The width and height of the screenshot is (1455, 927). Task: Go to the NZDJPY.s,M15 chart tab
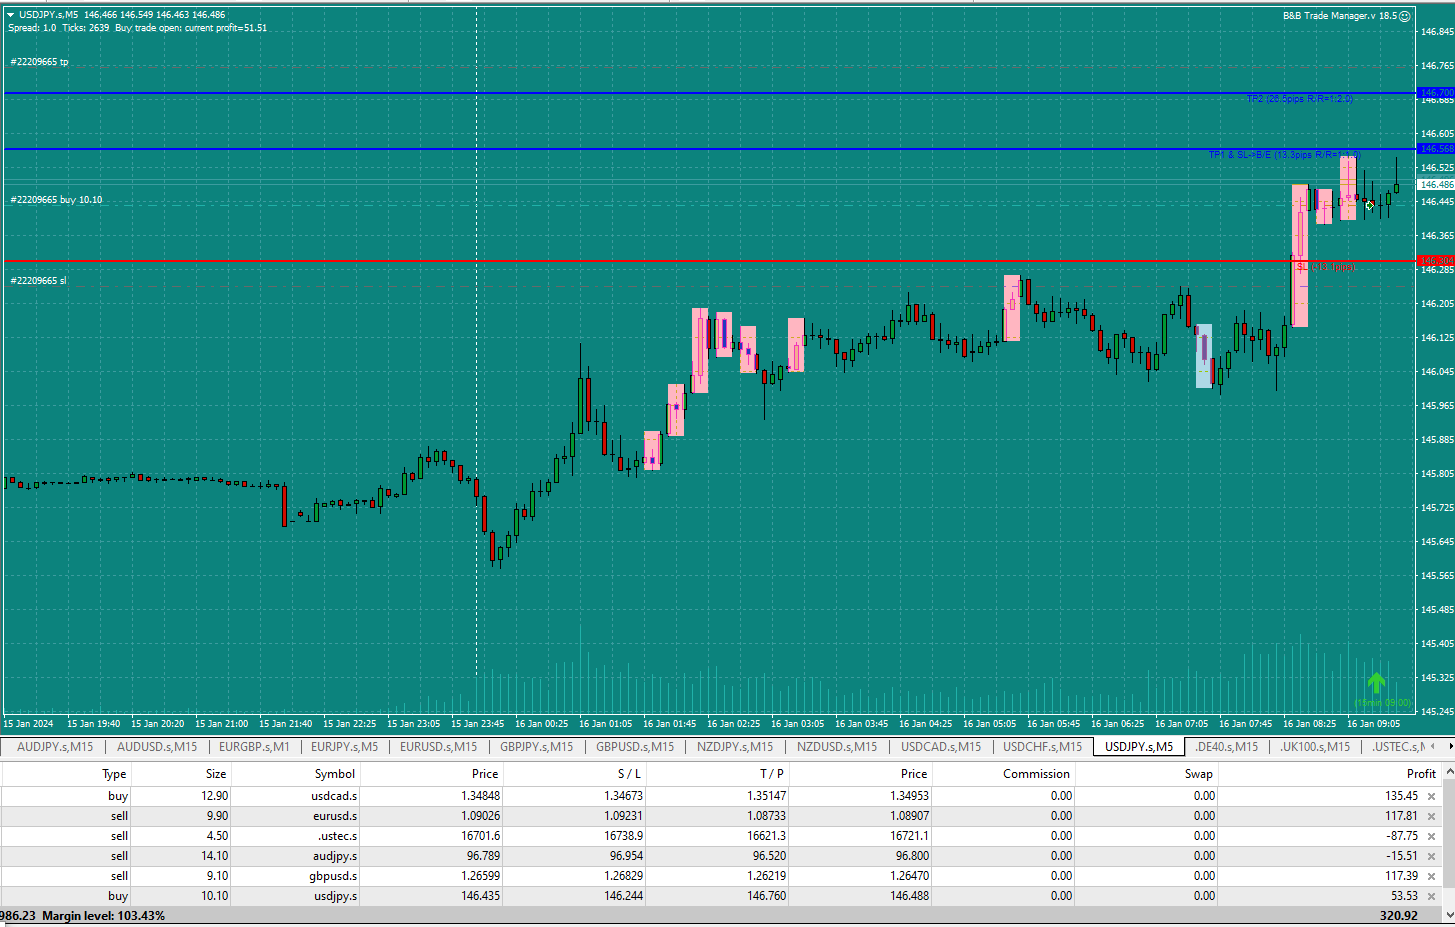pos(735,747)
